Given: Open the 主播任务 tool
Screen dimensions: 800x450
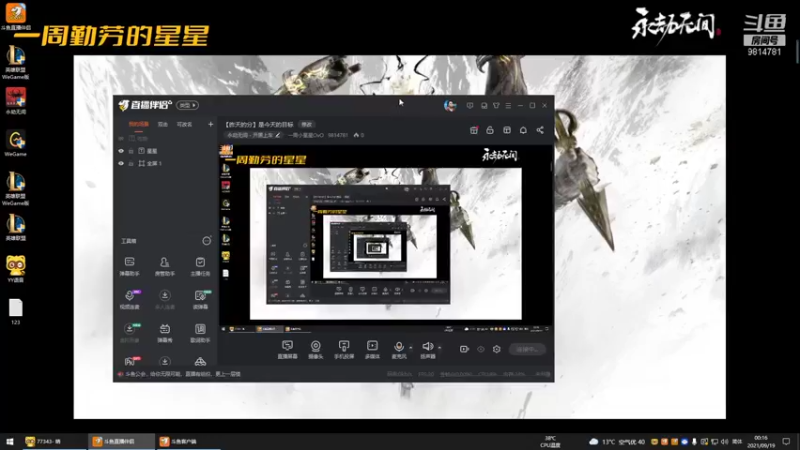Looking at the screenshot, I should point(200,266).
